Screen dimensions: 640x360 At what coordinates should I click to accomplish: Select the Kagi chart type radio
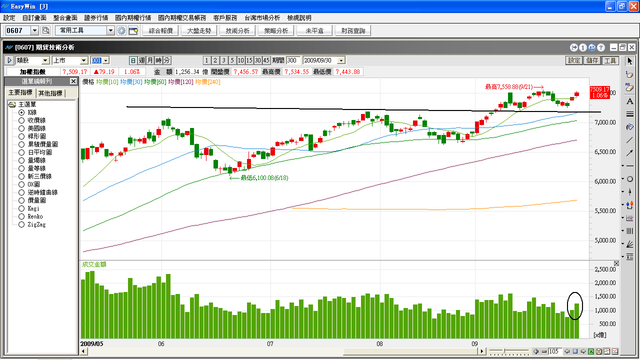pyautogui.click(x=21, y=209)
